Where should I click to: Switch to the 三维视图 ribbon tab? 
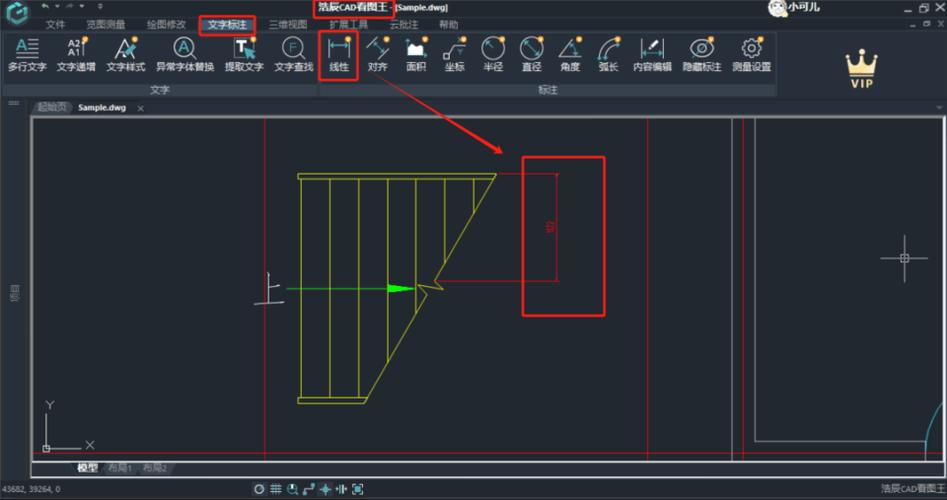[x=288, y=25]
